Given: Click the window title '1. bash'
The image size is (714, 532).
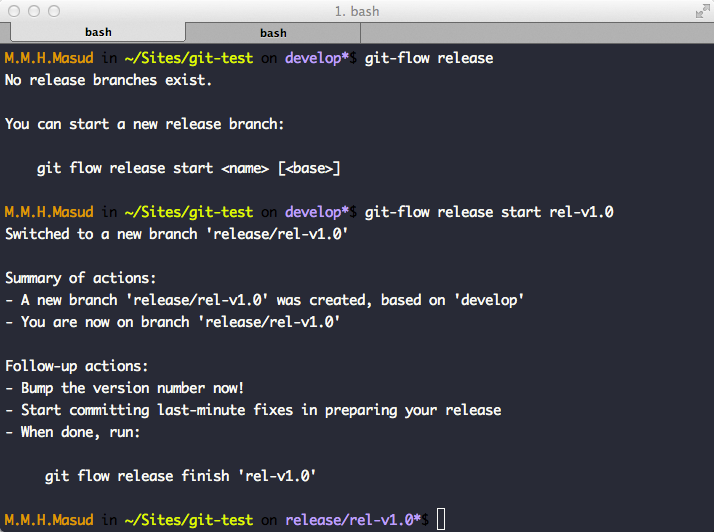Looking at the screenshot, I should 357,11.
